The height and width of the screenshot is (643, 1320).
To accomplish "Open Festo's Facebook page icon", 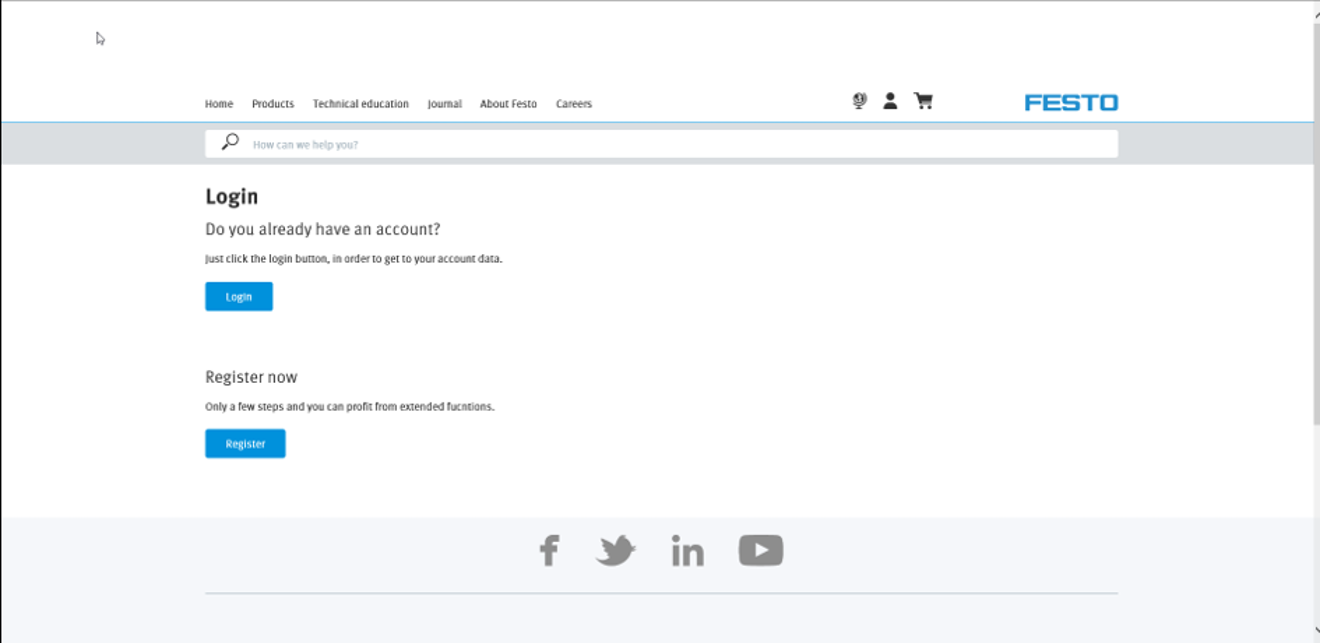I will [549, 550].
